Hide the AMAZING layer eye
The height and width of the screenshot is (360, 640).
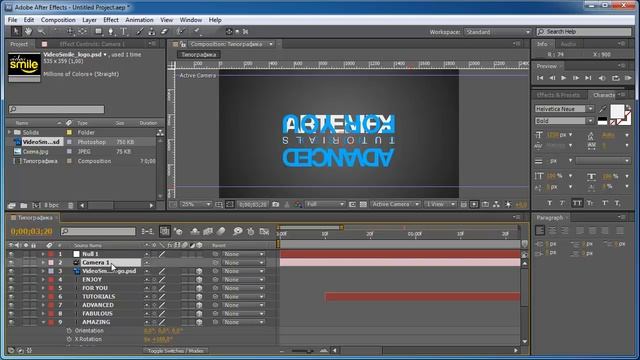[11, 322]
